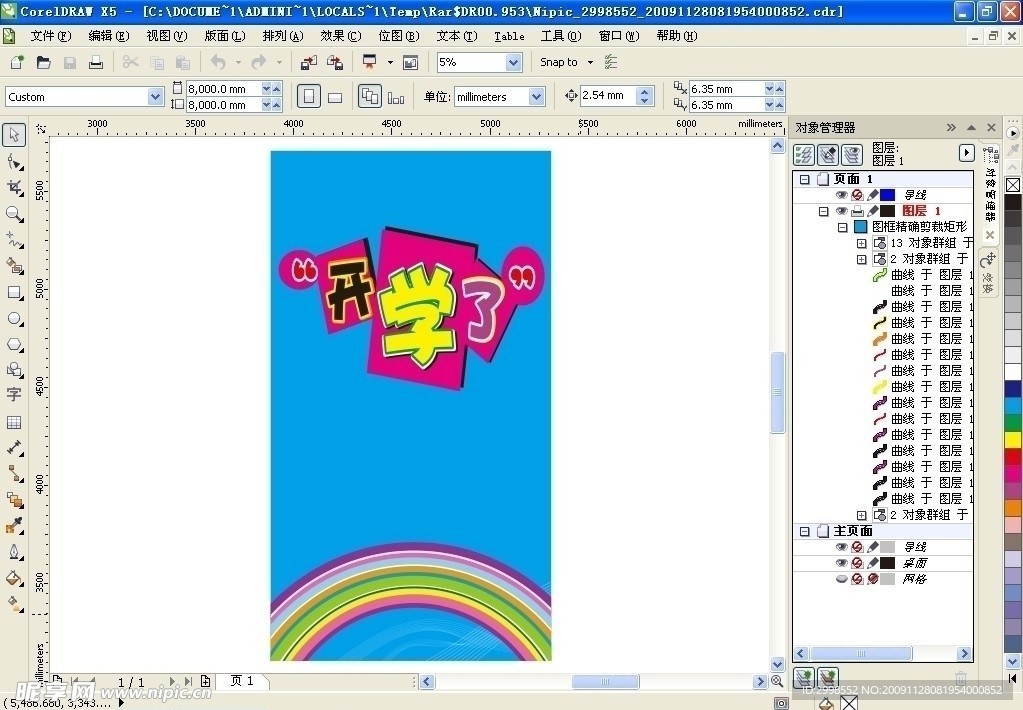
Task: Select the Polygon tool
Action: point(14,345)
